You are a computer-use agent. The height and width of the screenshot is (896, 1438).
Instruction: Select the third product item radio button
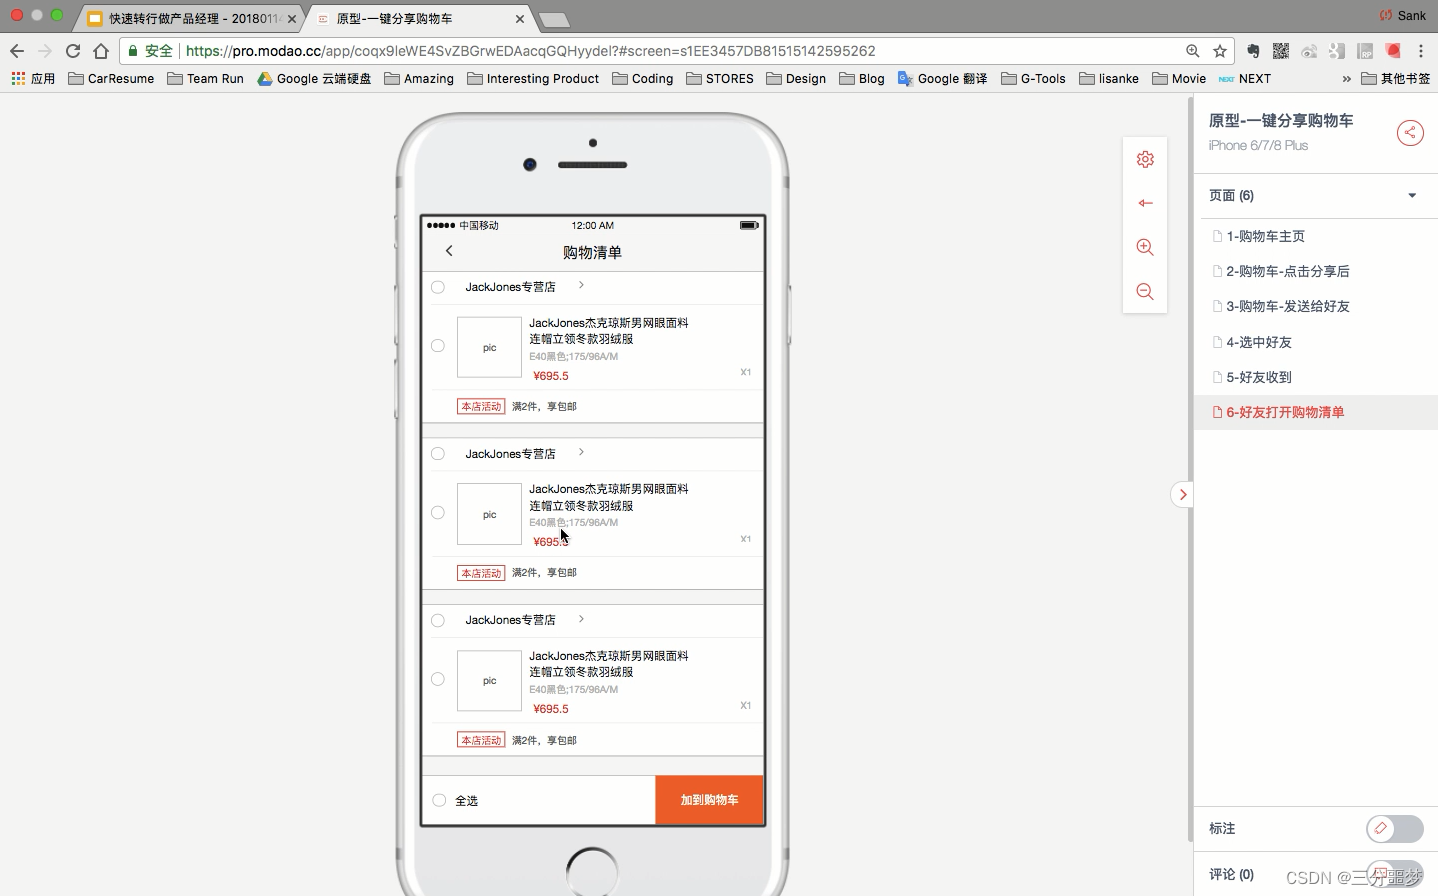point(438,679)
